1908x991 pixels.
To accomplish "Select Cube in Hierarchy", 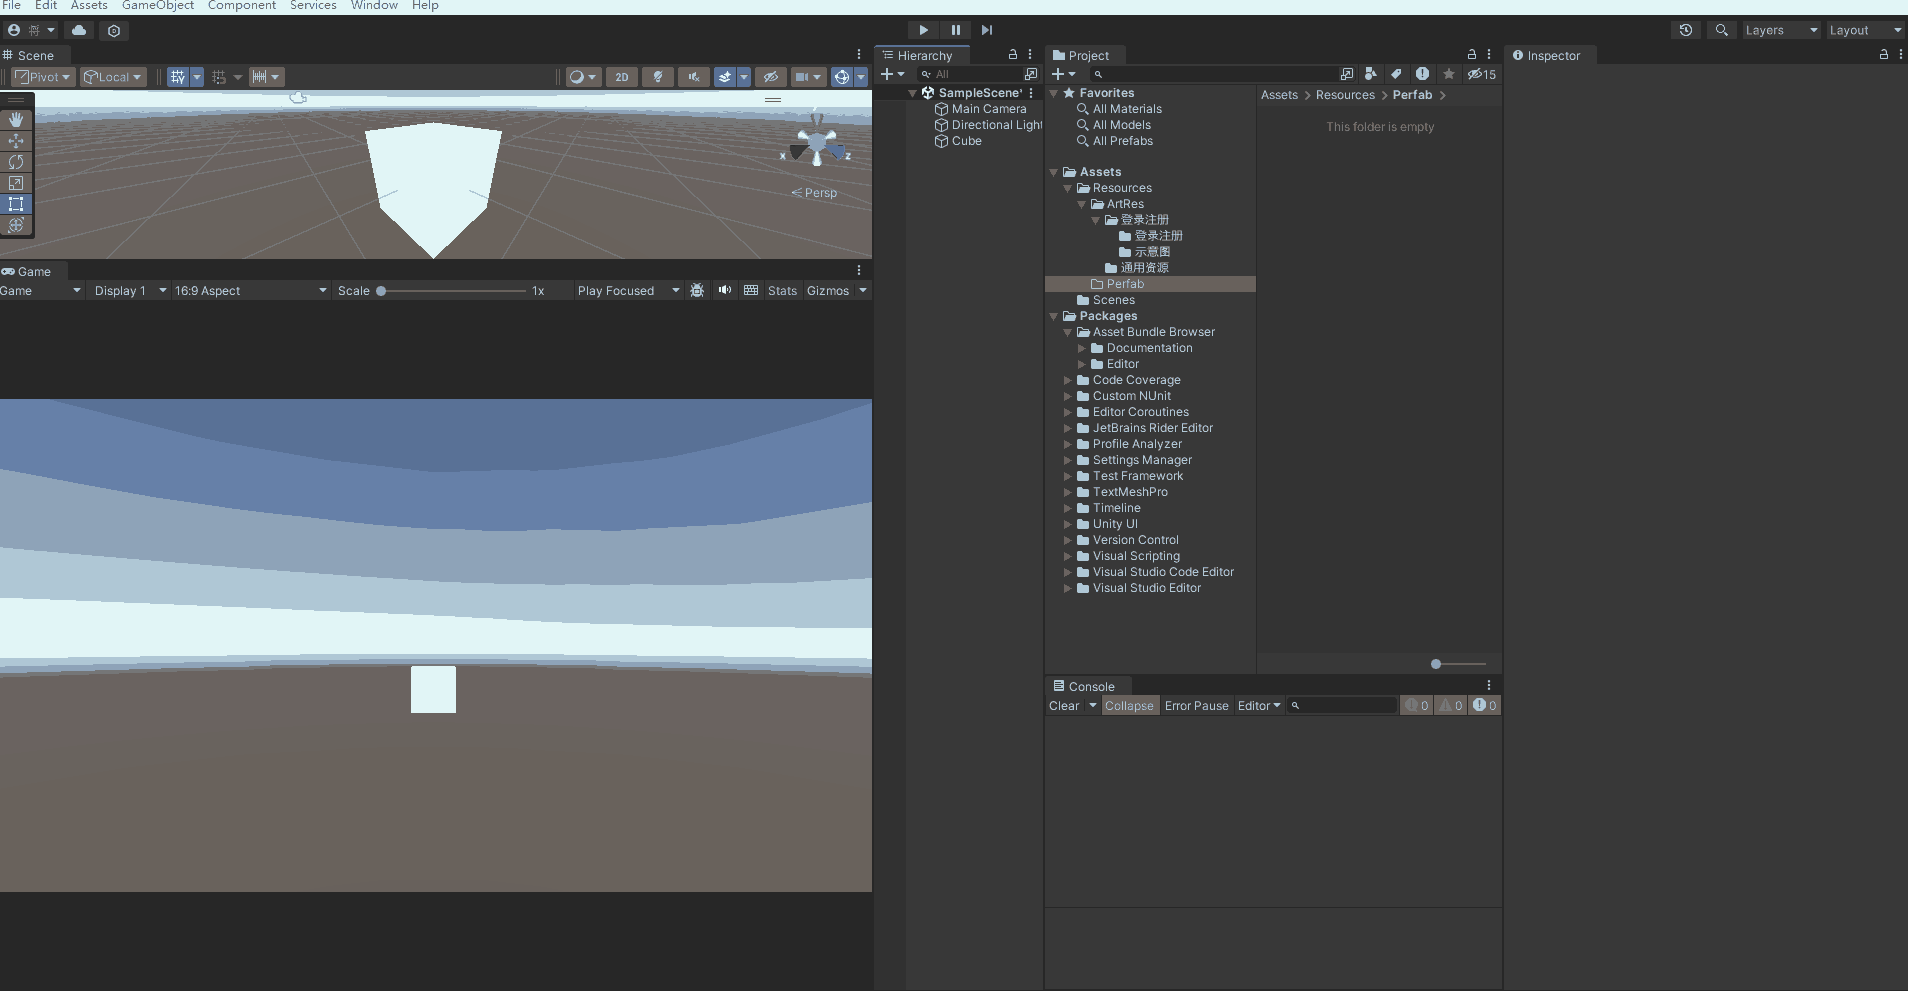I will point(966,141).
